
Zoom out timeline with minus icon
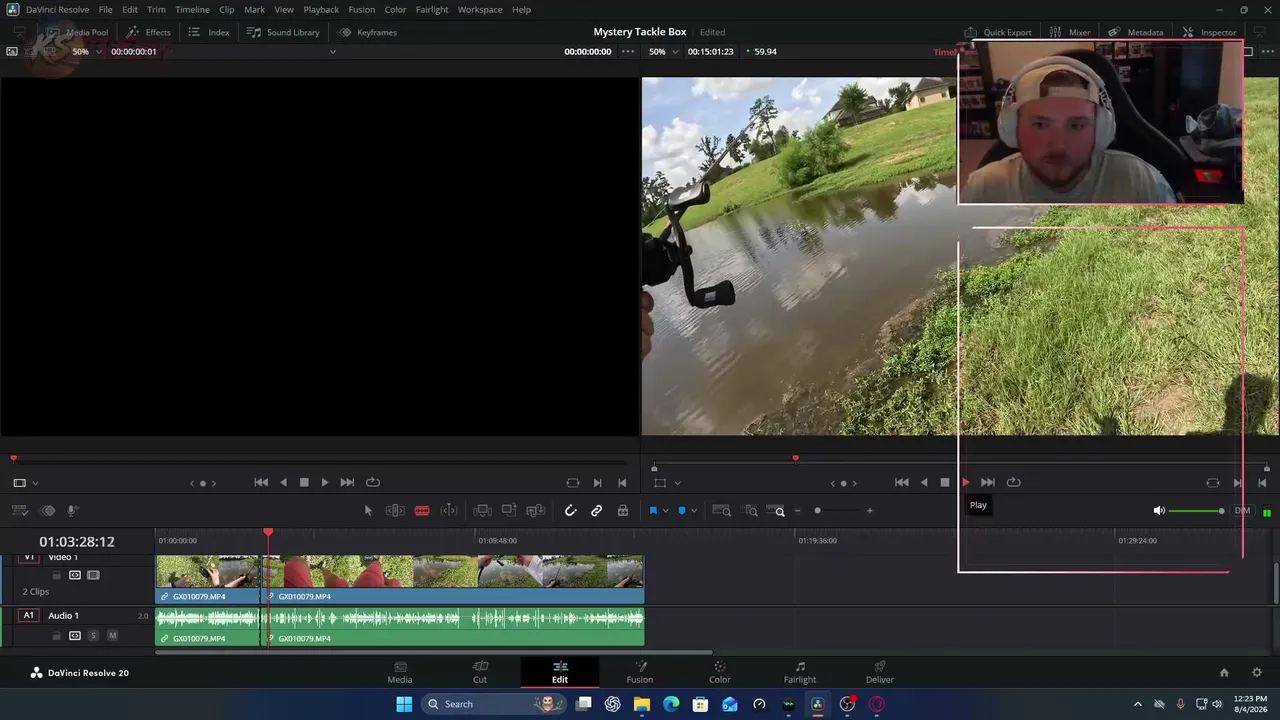pos(797,511)
